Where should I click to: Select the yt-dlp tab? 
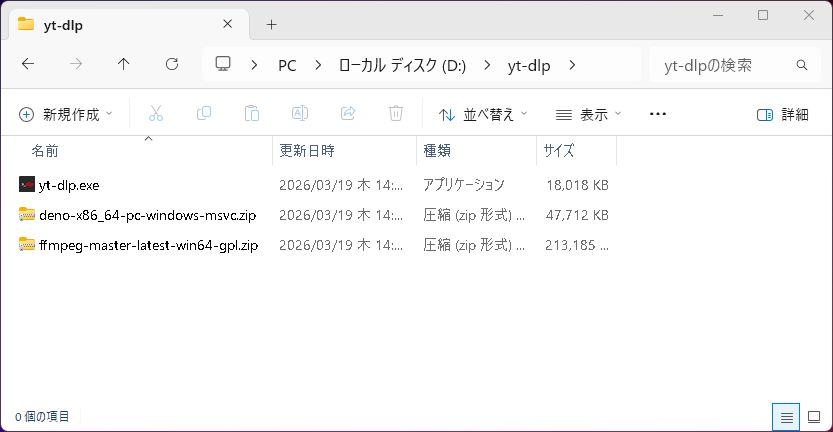point(128,24)
